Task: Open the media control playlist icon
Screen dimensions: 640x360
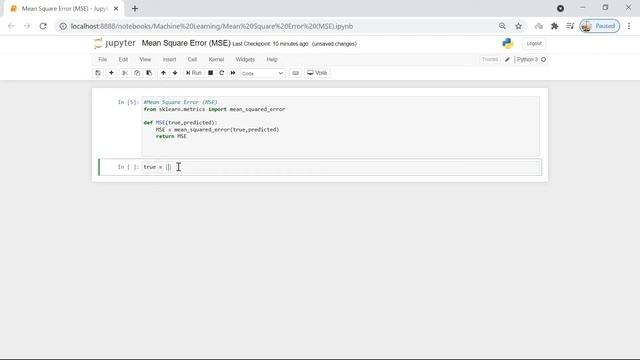Action: coord(570,26)
